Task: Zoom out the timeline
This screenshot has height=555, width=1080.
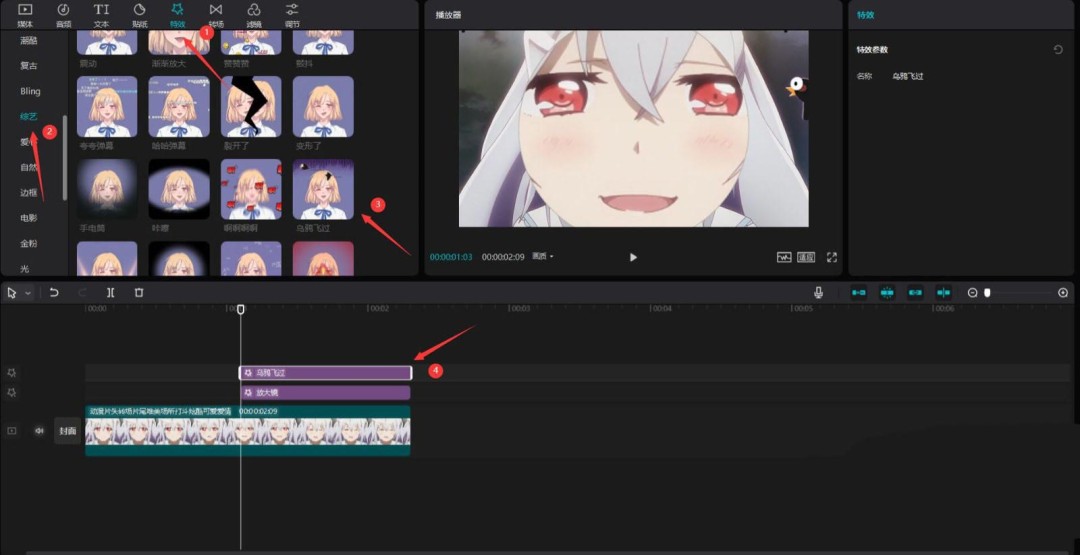Action: coord(973,293)
